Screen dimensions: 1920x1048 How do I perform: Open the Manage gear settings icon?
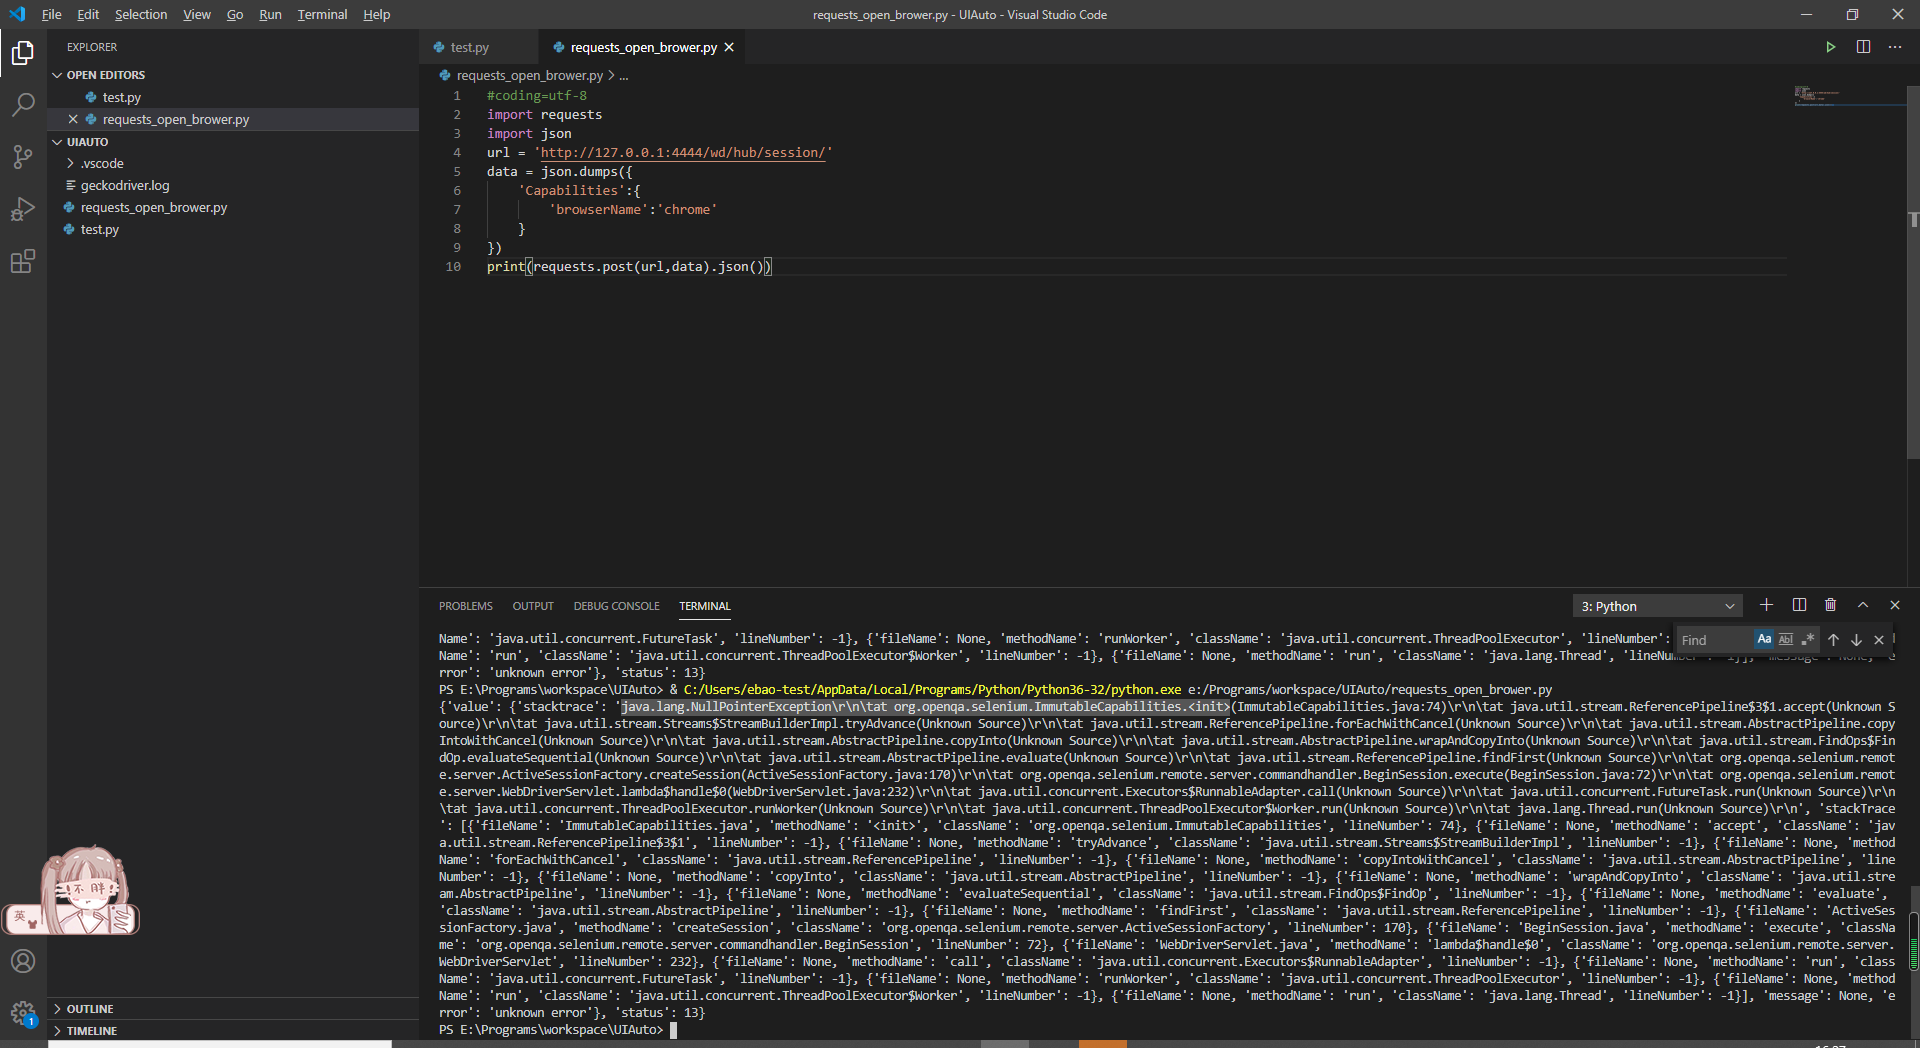click(23, 1013)
